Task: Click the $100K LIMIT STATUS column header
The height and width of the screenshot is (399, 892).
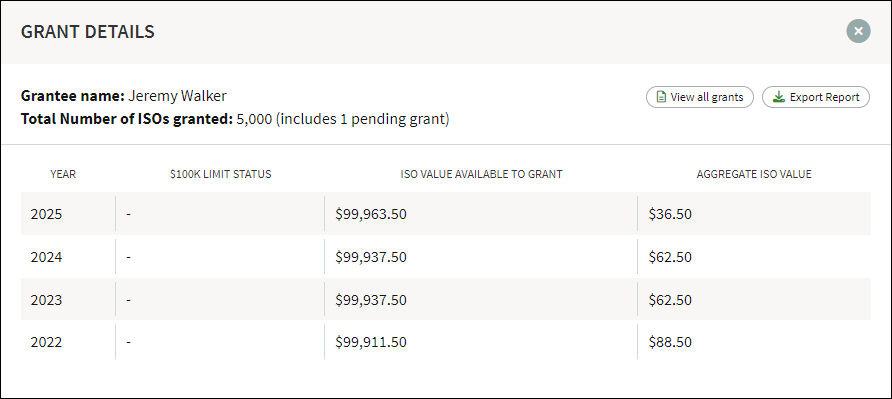Action: (221, 174)
